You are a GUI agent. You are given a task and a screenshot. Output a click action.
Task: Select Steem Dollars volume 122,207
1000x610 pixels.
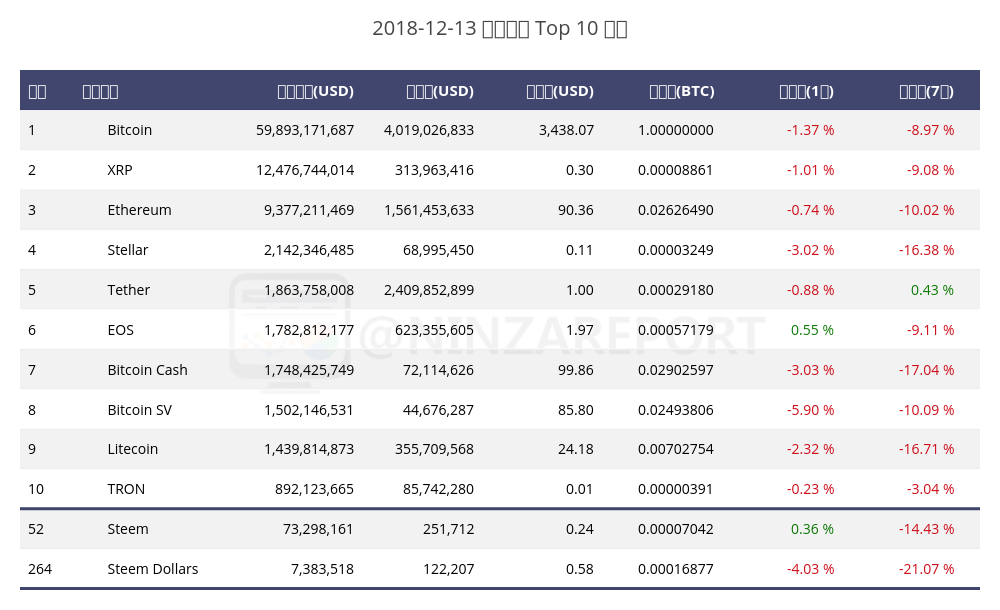point(448,569)
